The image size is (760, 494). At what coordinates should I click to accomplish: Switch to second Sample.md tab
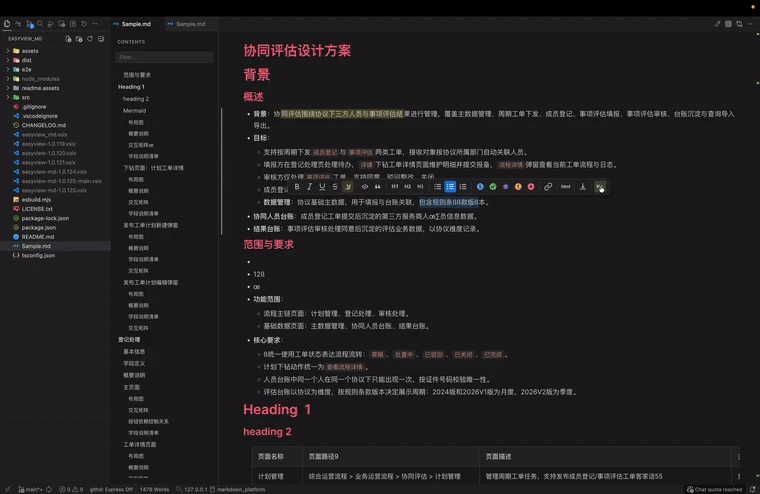(x=190, y=24)
